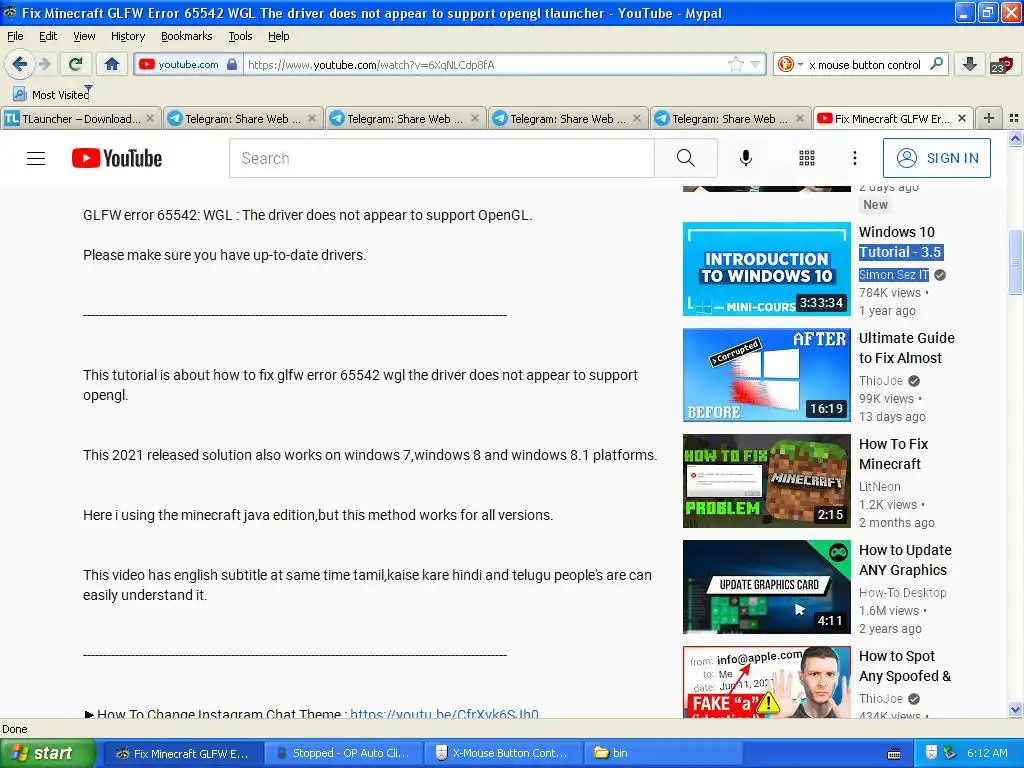
Task: Open the Tools menu
Action: click(240, 36)
